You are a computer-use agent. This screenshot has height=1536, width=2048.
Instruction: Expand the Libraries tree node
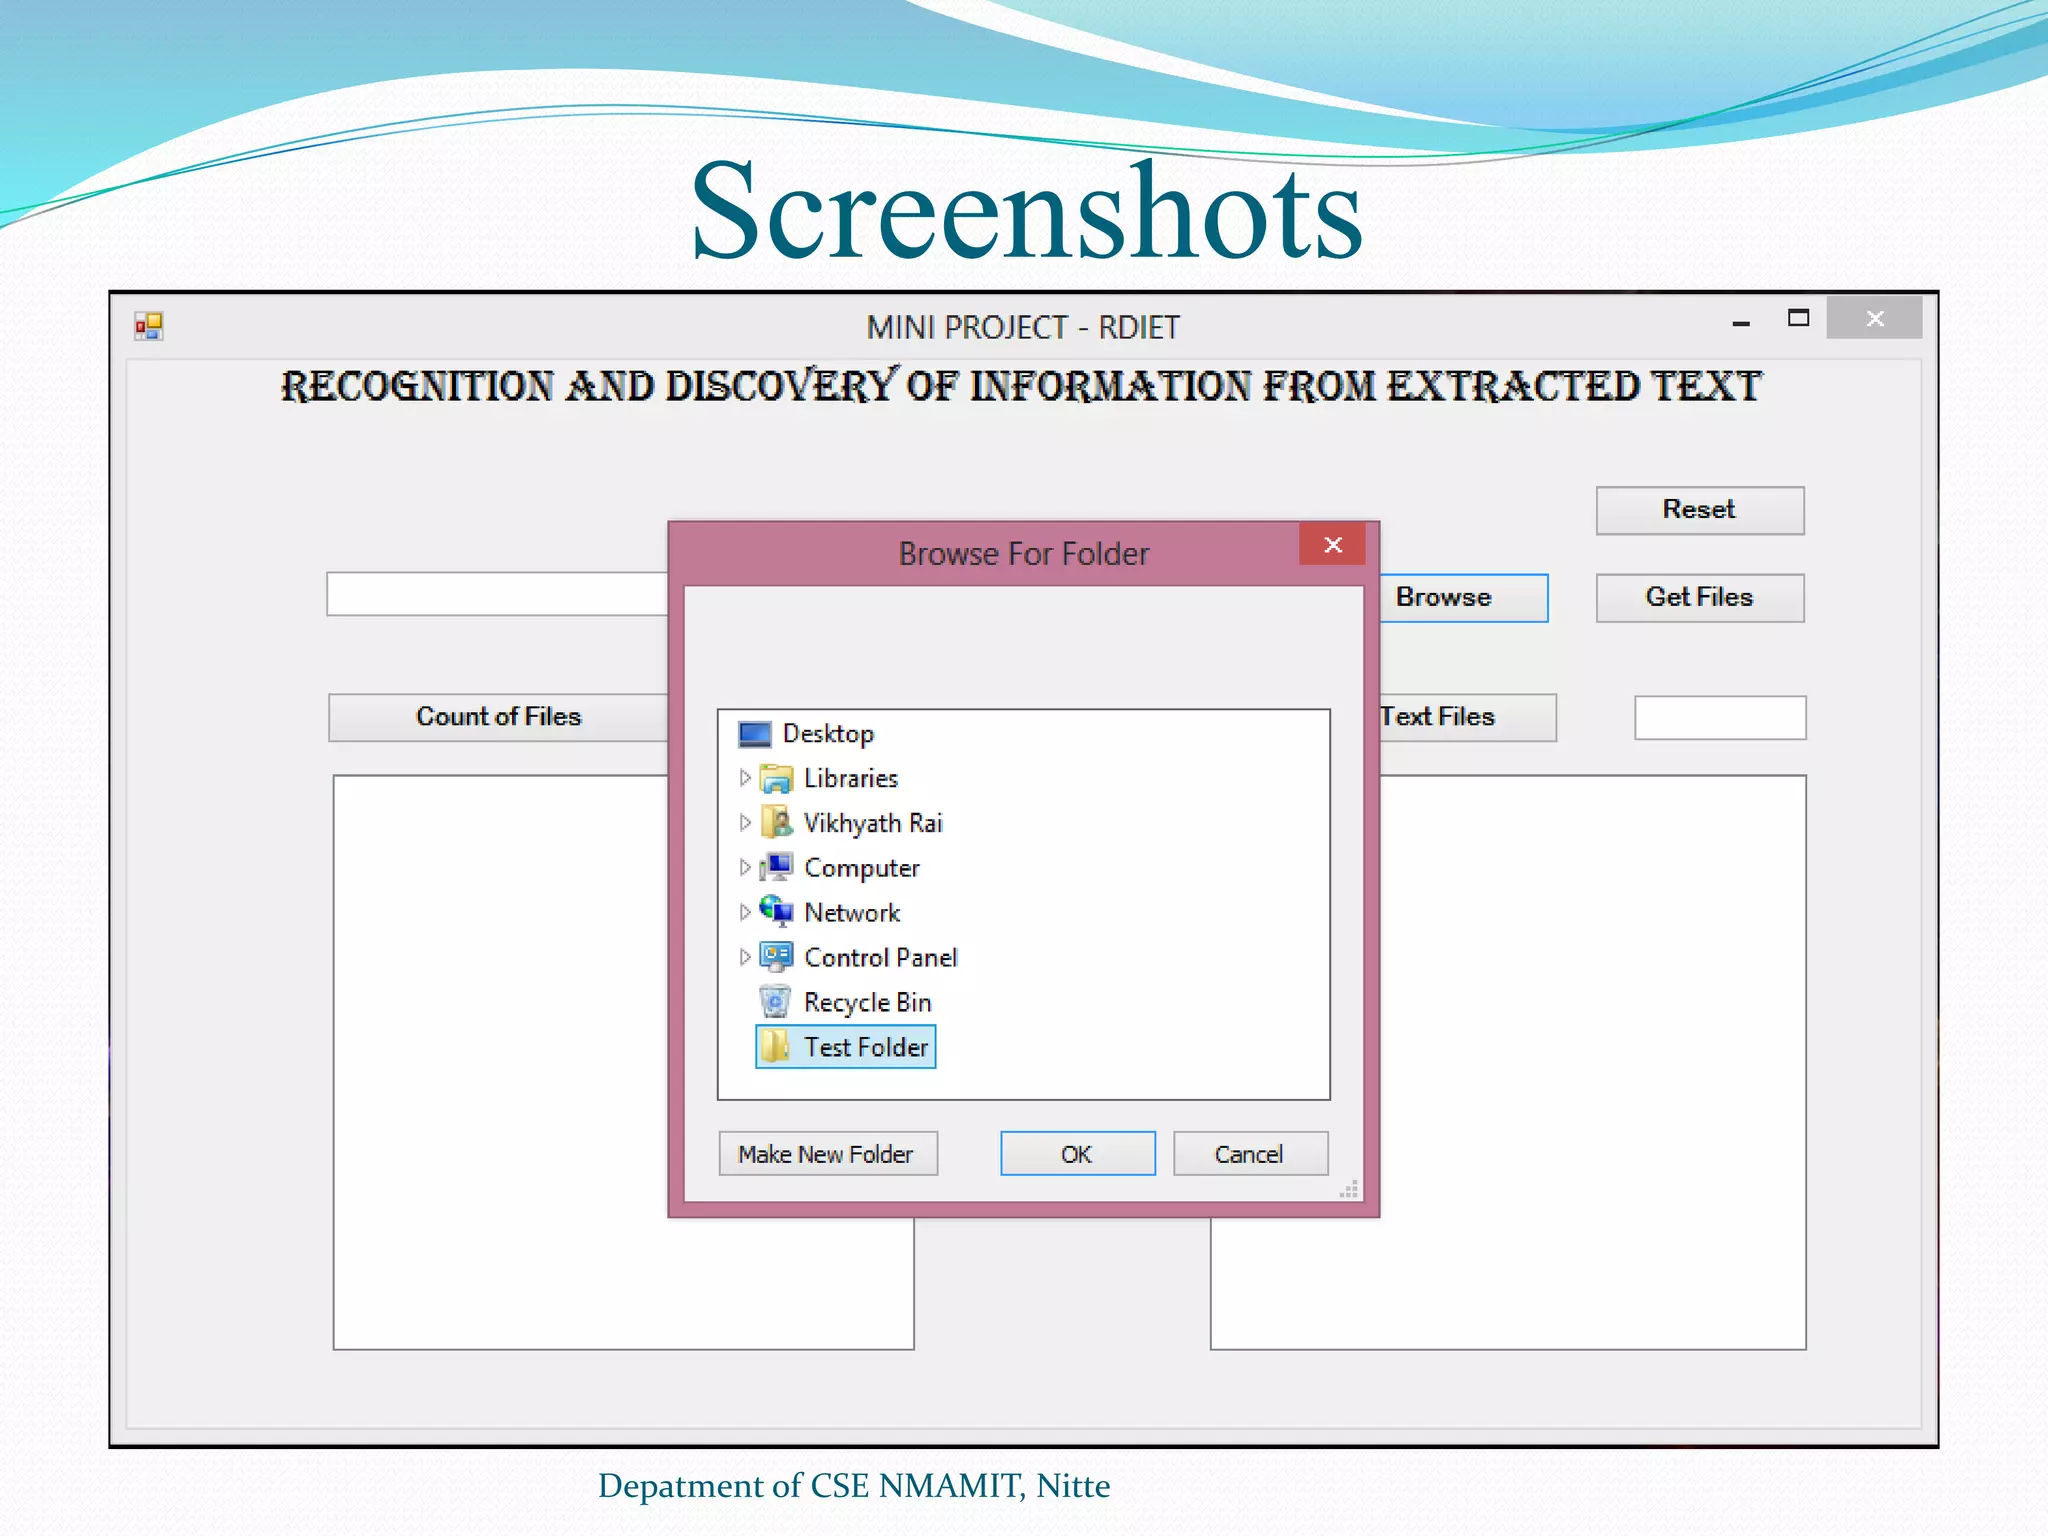745,778
